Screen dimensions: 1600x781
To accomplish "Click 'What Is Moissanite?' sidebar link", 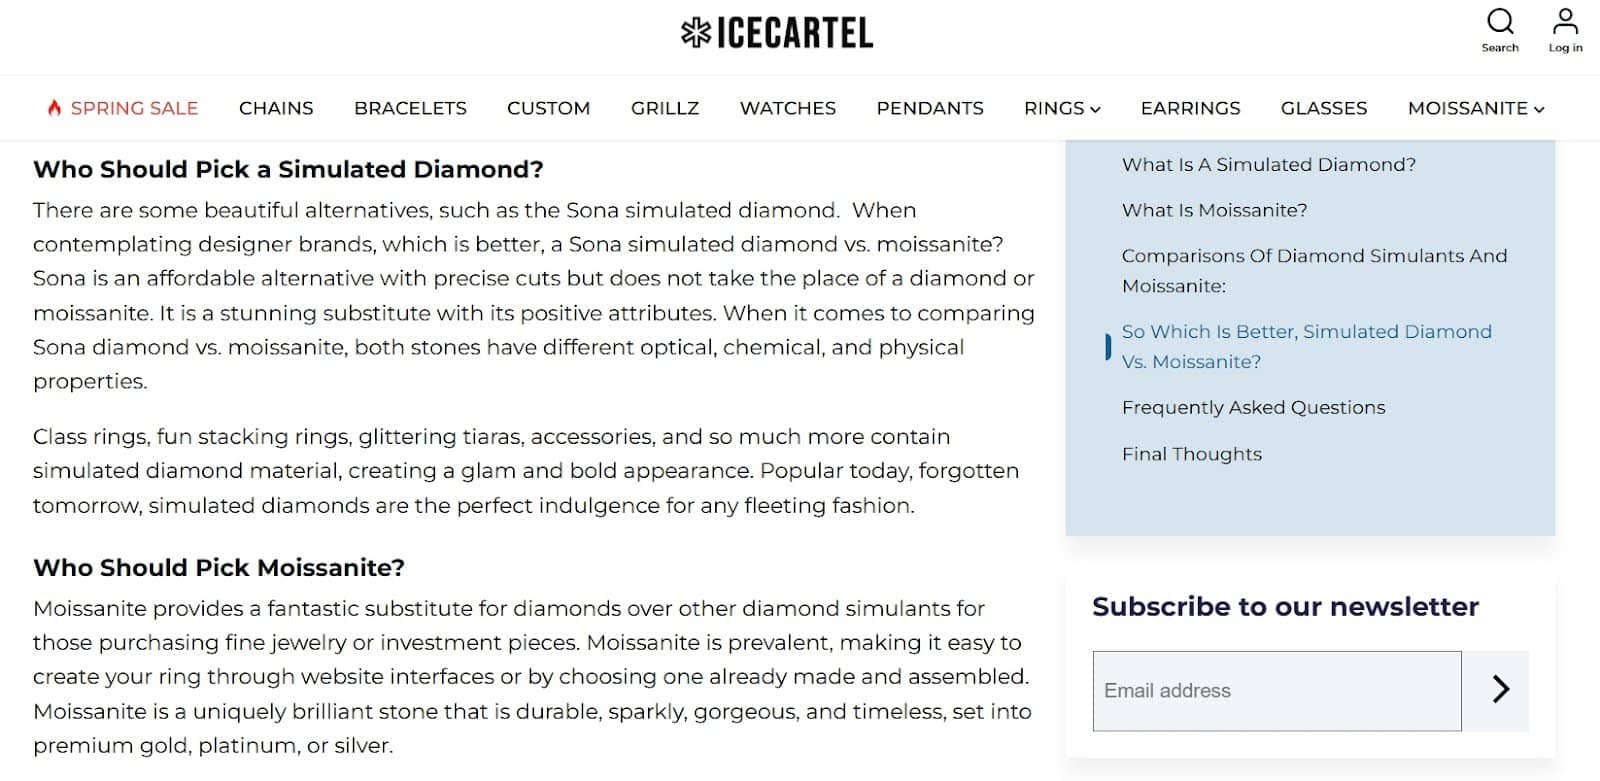I will pyautogui.click(x=1216, y=210).
